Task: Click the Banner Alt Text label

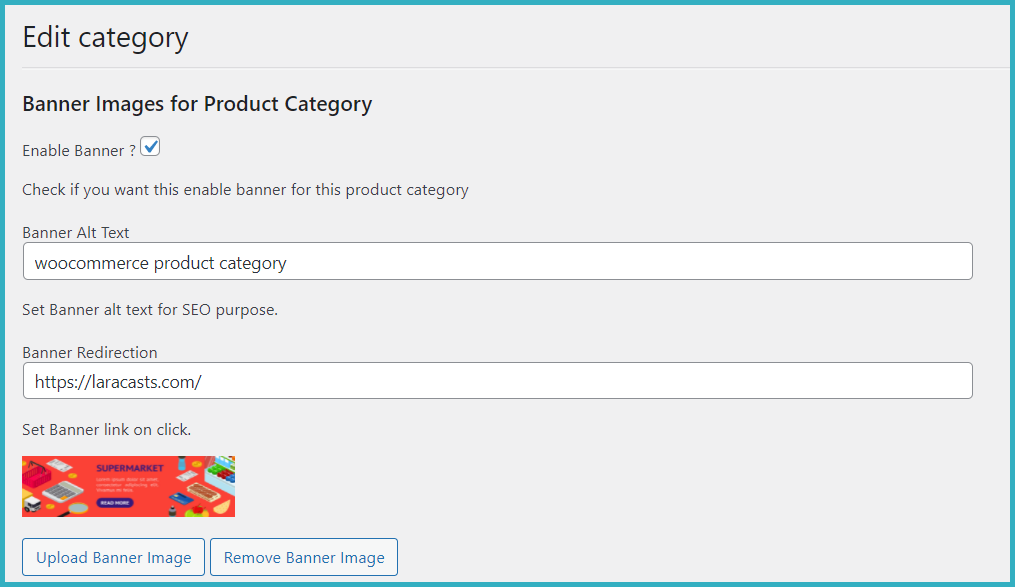Action: pos(75,232)
